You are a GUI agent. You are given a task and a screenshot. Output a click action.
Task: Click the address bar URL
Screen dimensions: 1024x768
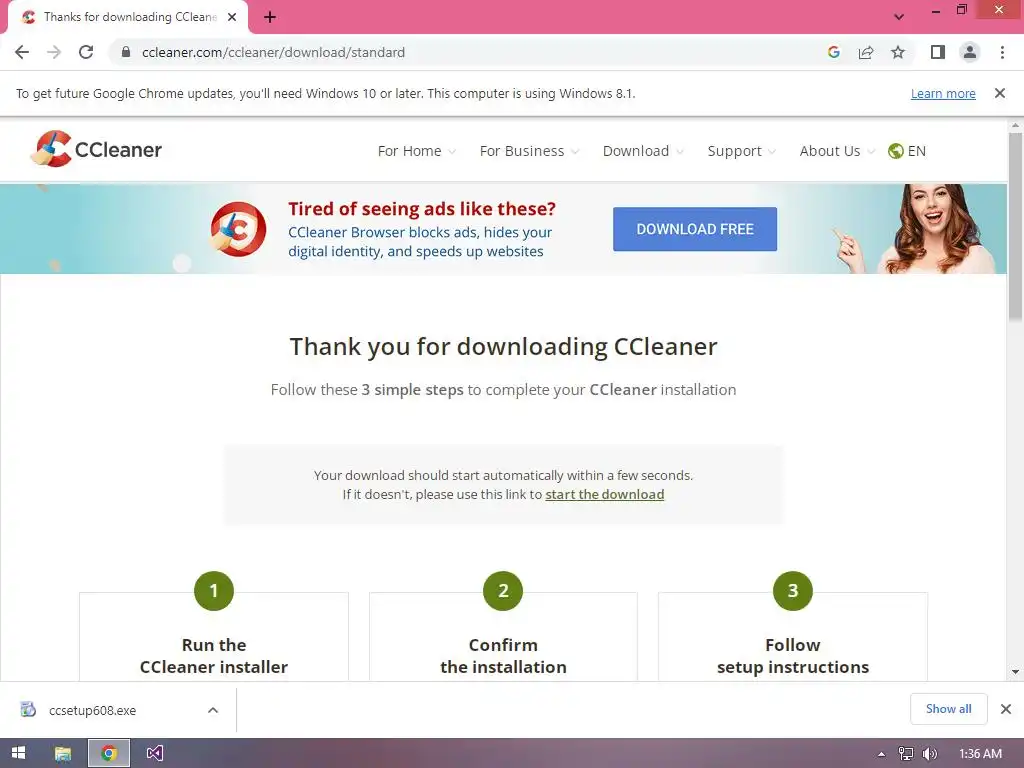pos(273,52)
